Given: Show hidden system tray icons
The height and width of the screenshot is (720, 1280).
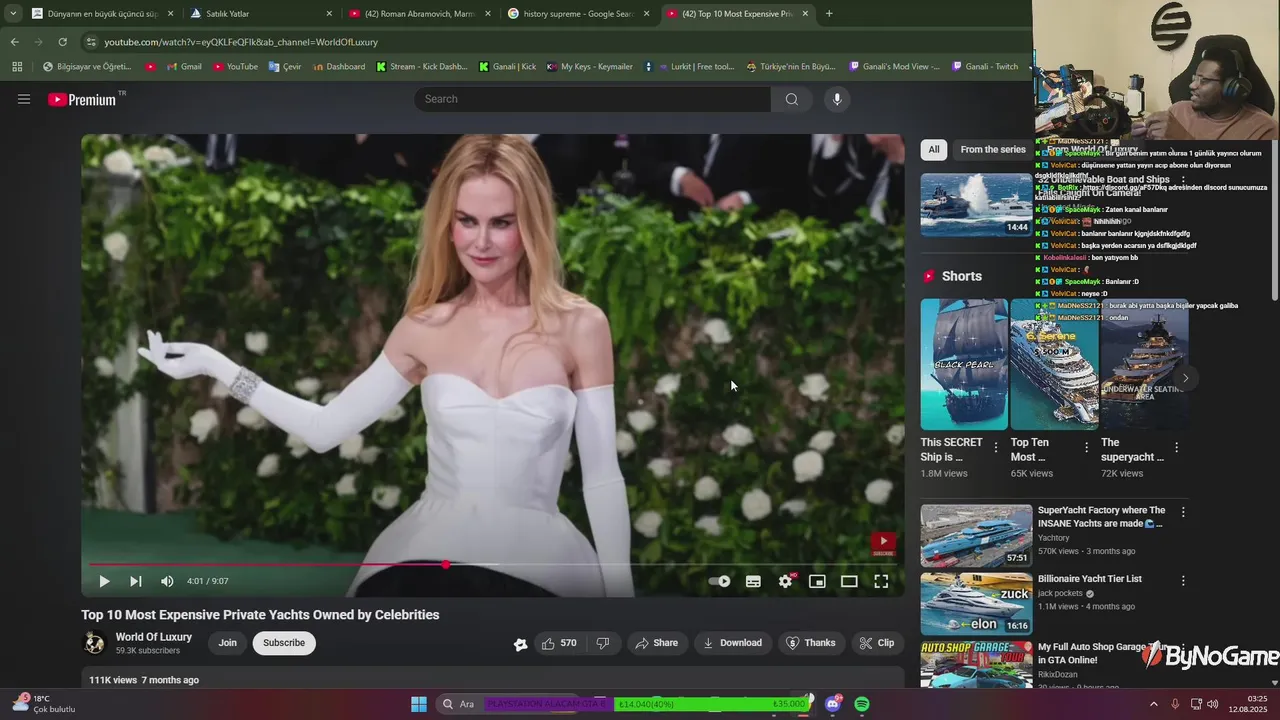Looking at the screenshot, I should pos(1153,704).
